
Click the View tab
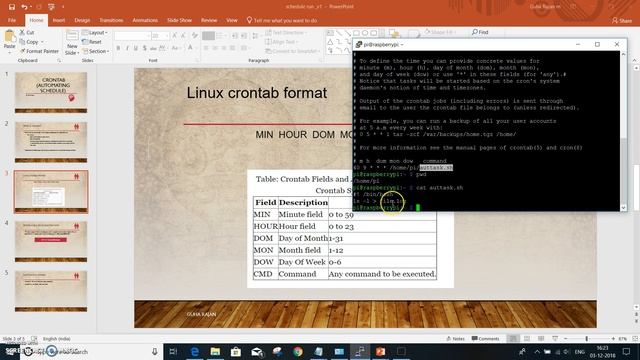[x=231, y=20]
